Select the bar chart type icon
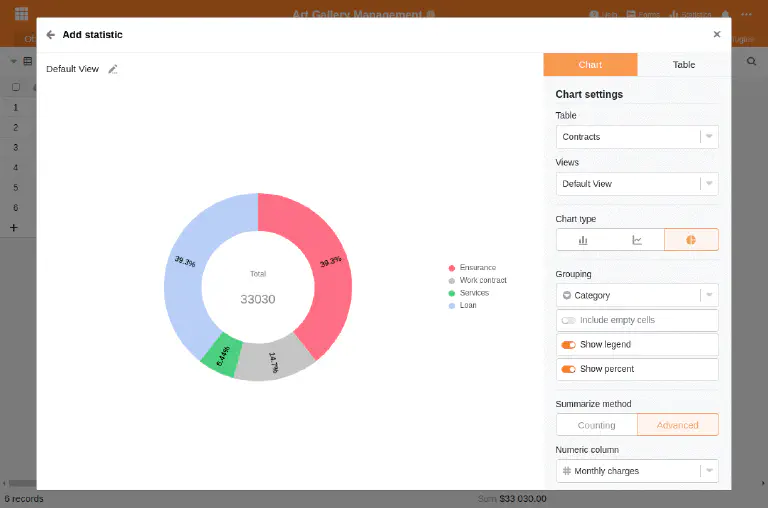Screen dimensions: 768x508 583,240
